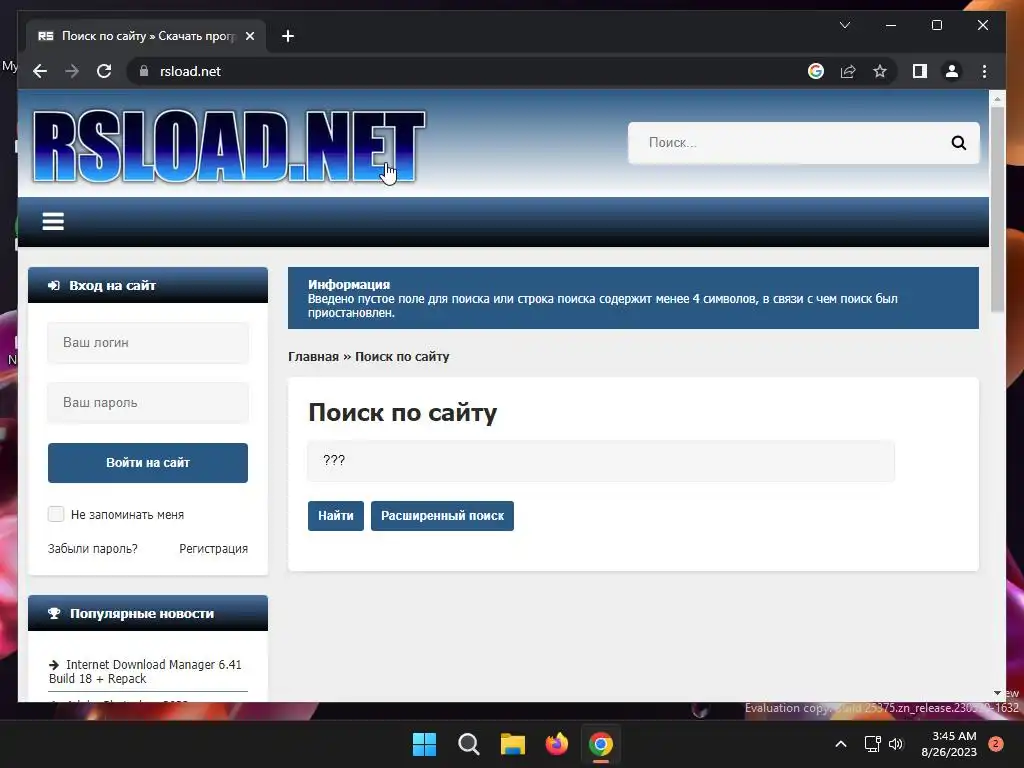Viewport: 1024px width, 768px height.
Task: Reload the rsload.net page
Action: [104, 71]
